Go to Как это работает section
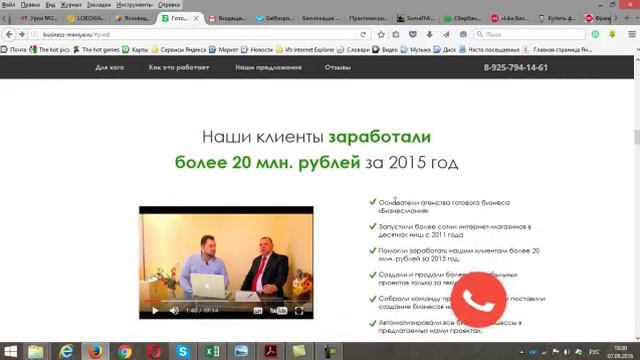 (179, 67)
